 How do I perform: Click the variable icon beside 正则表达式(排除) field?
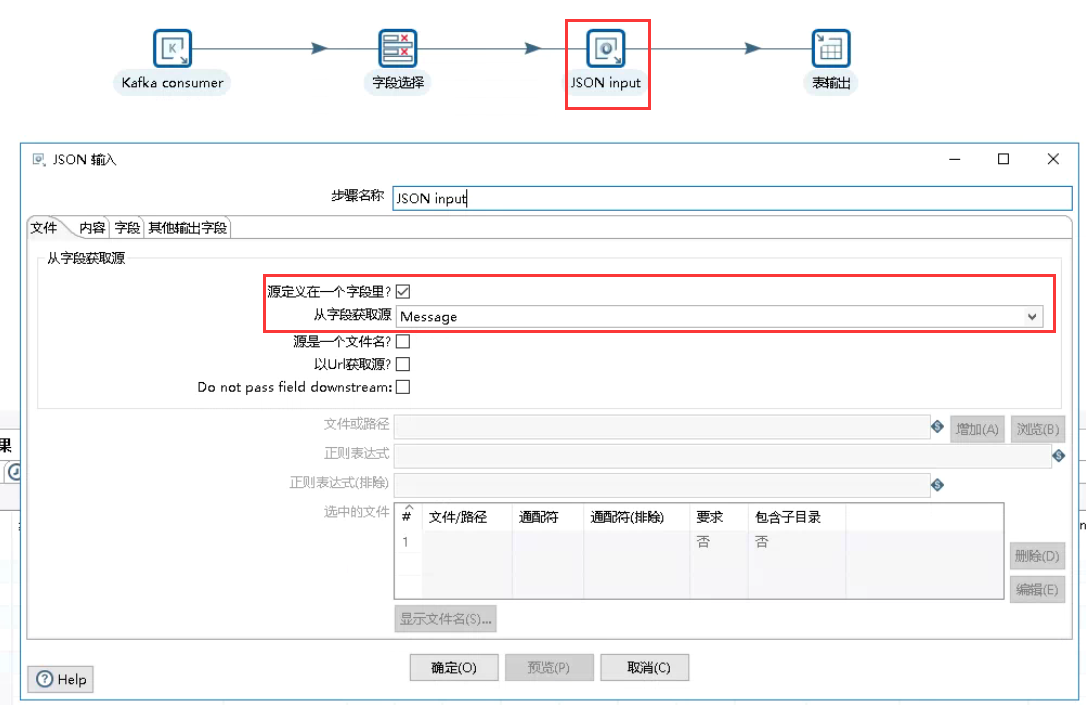point(937,485)
